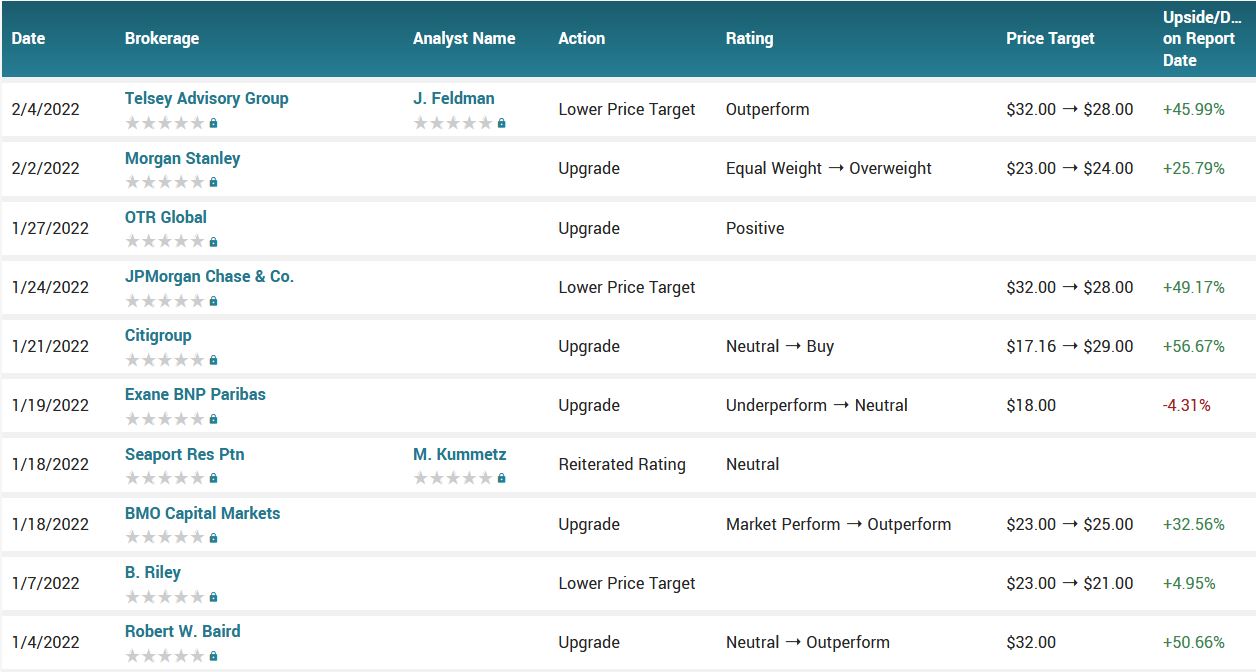This screenshot has height=672, width=1256.
Task: Click star rating under BMO Capital Markets
Action: (x=165, y=537)
